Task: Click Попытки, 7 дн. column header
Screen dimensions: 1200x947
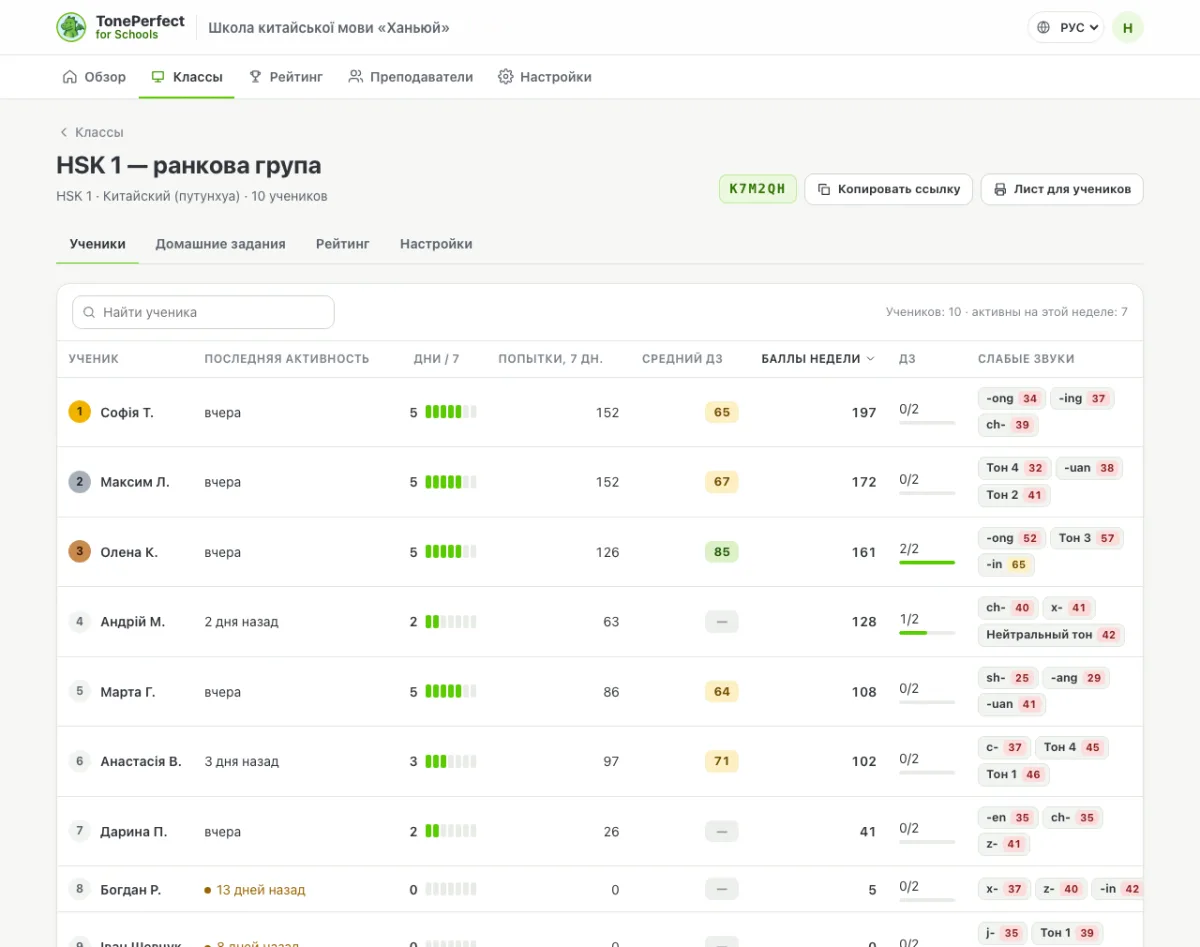Action: (x=551, y=359)
